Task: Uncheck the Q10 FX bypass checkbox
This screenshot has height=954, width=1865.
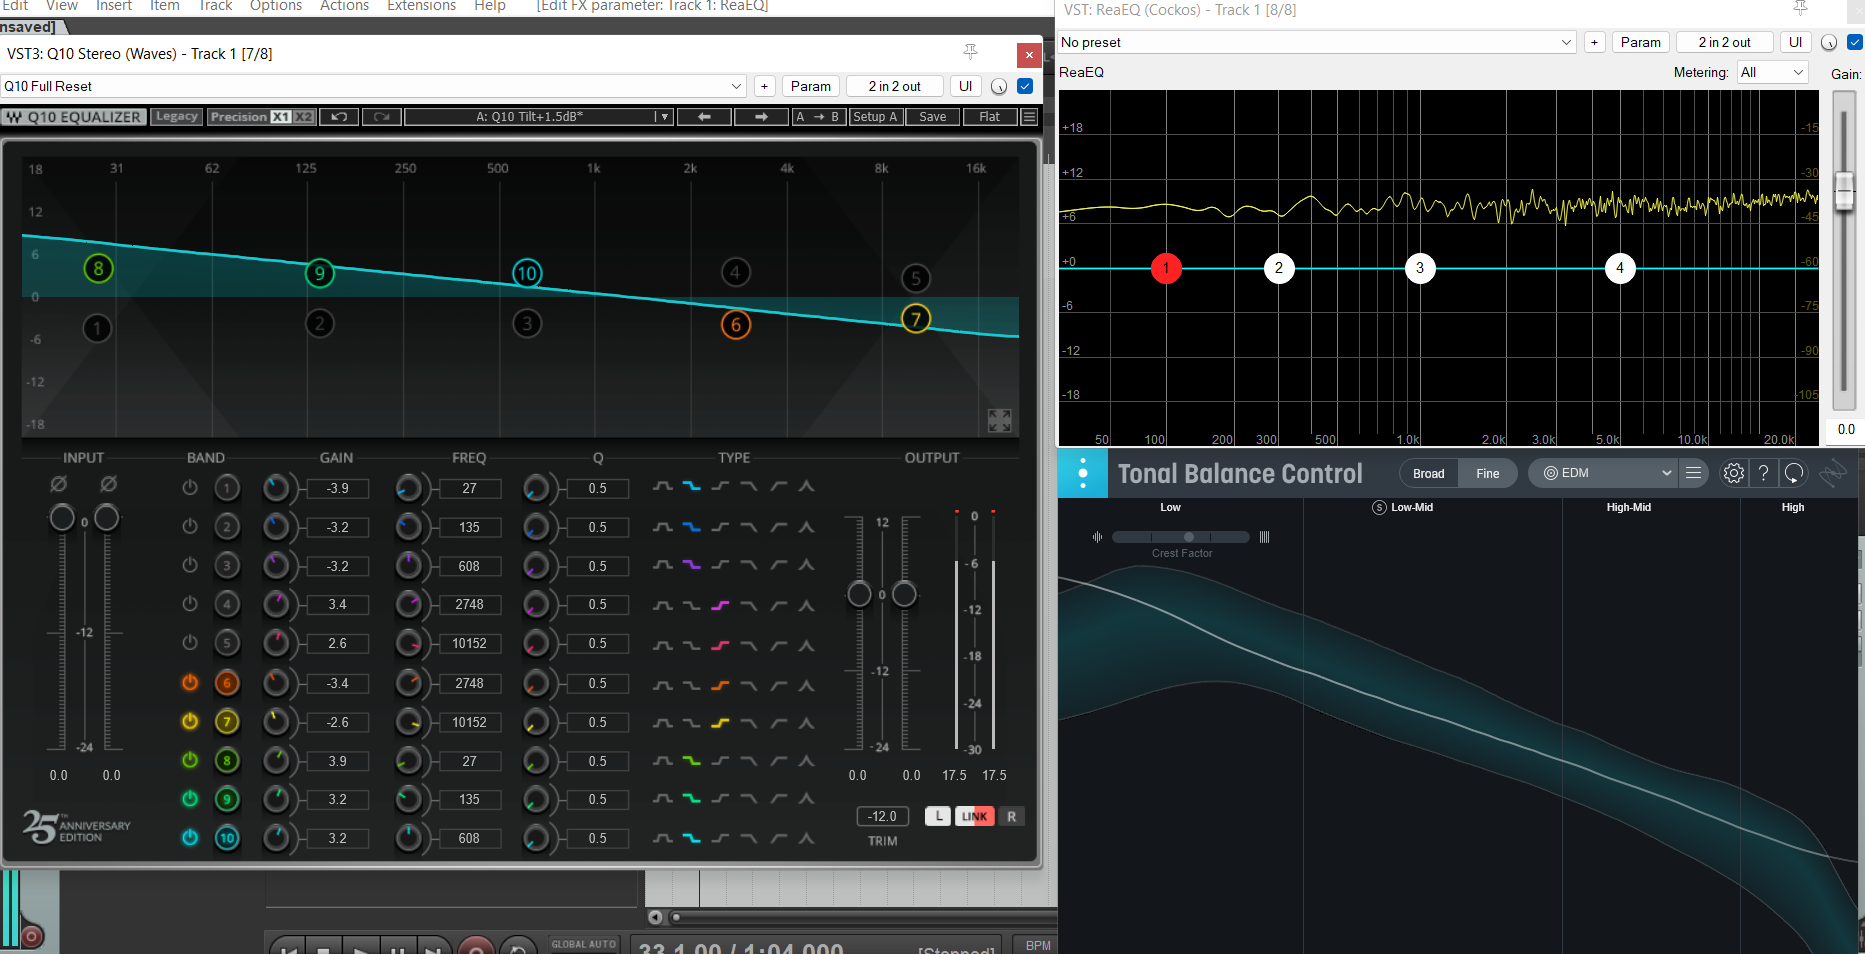Action: [1025, 86]
